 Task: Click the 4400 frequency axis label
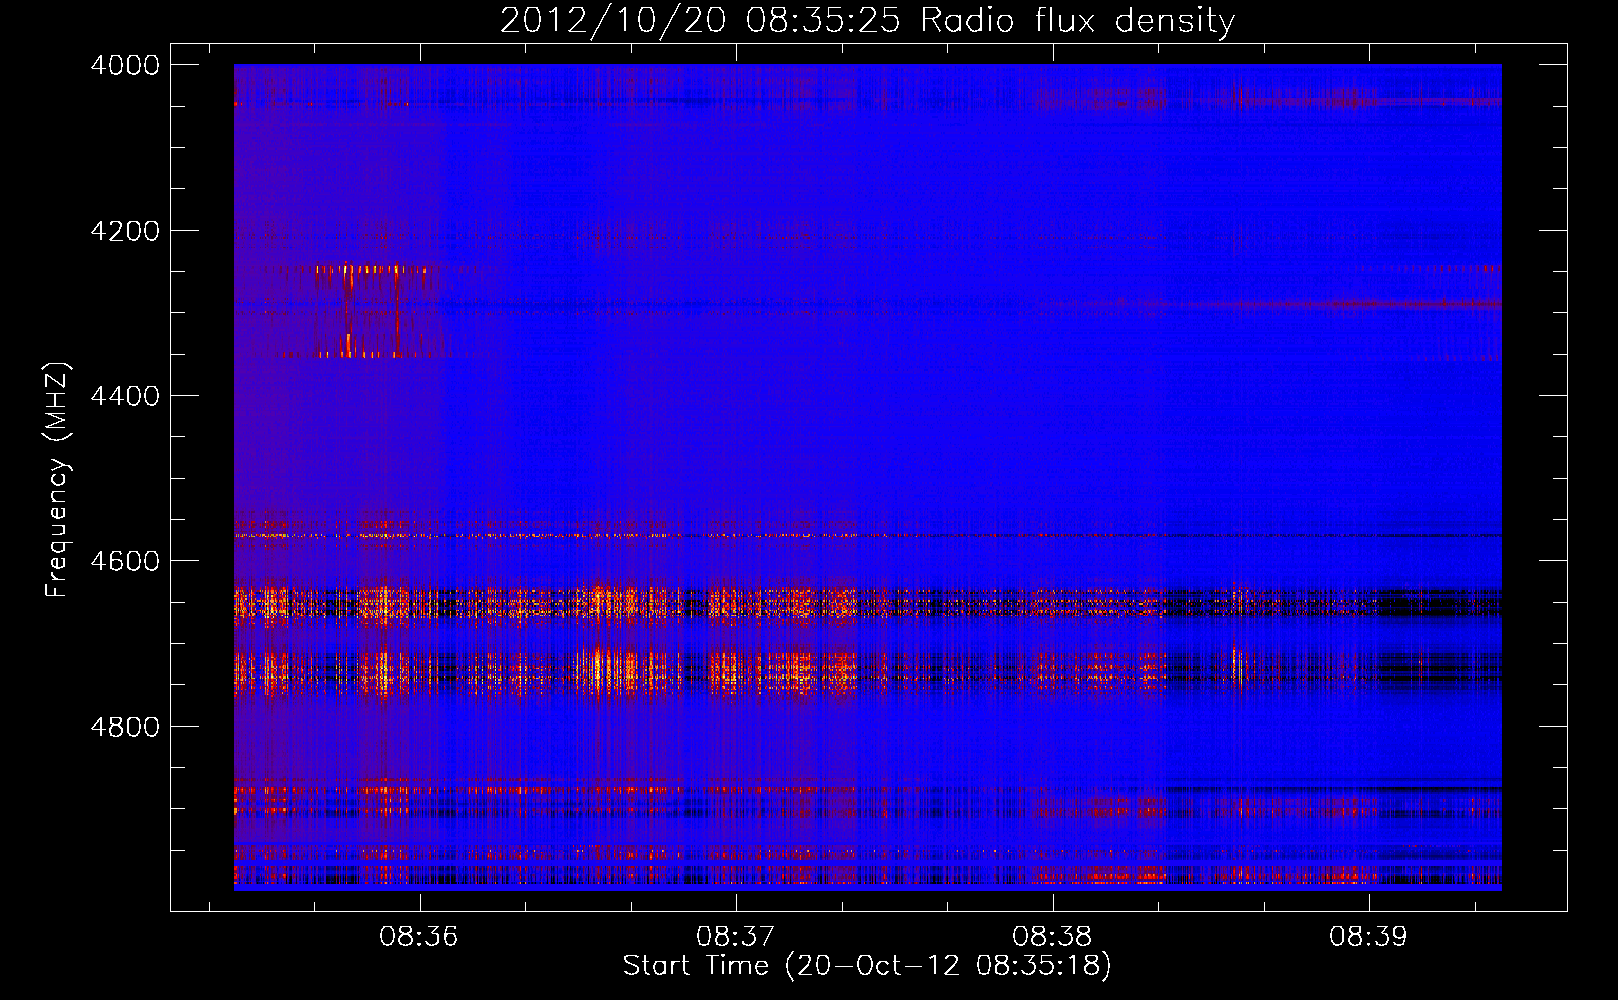(x=125, y=396)
